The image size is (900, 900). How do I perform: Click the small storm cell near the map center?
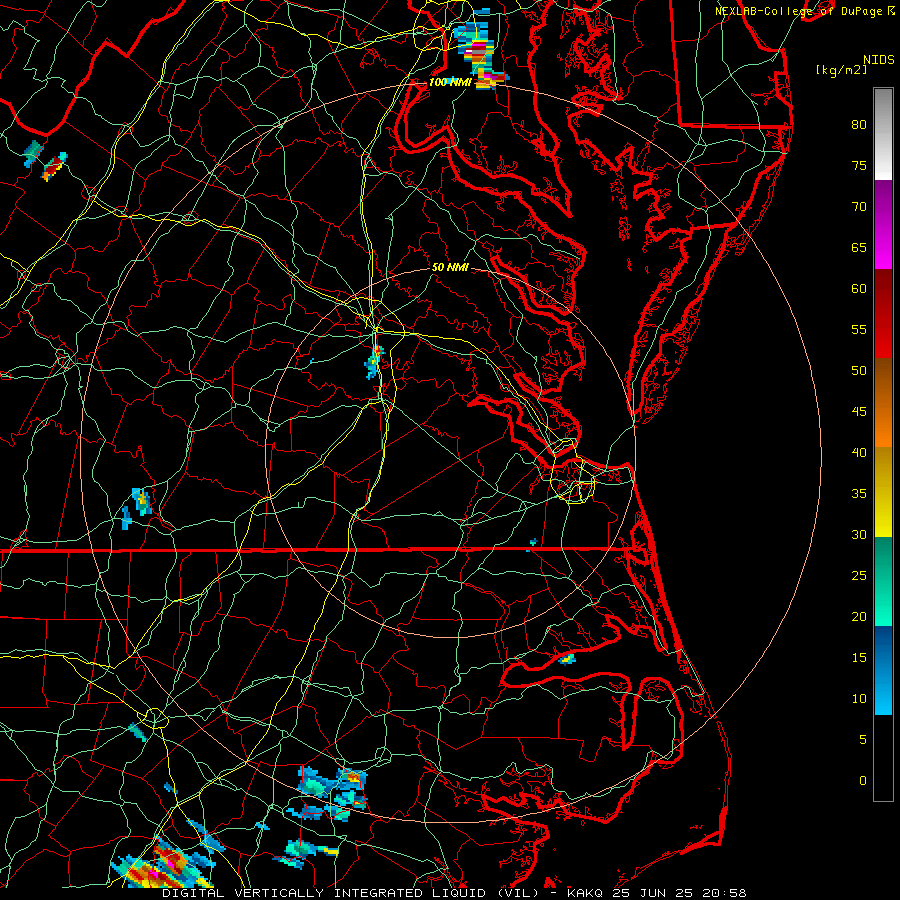pos(375,362)
